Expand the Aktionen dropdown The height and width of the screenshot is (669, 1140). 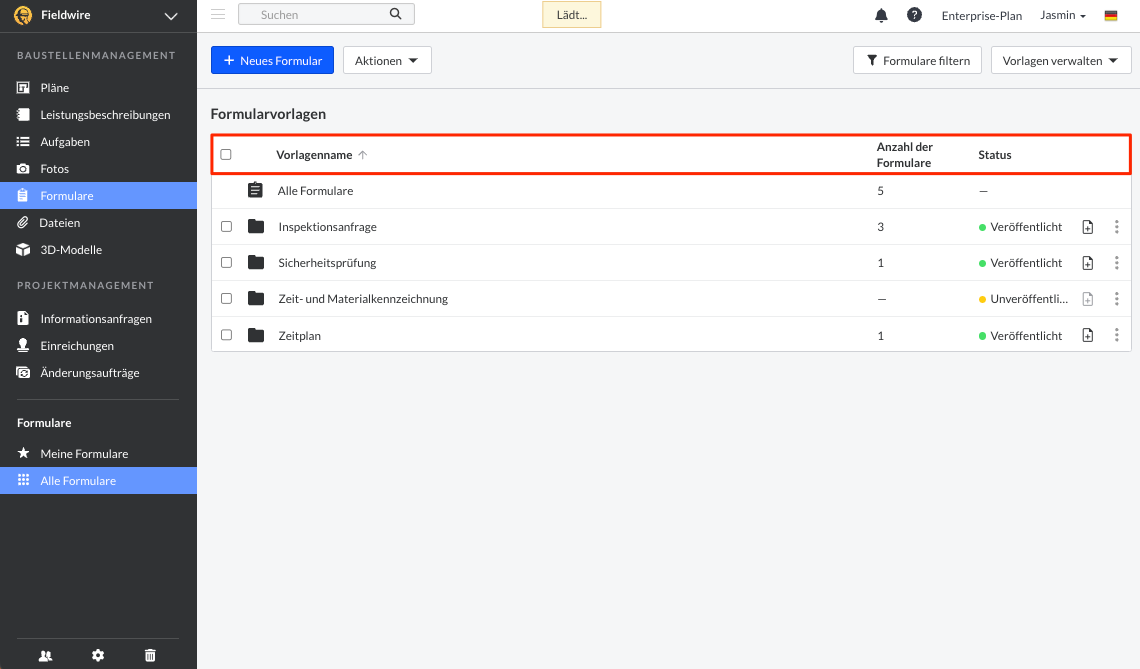[387, 61]
